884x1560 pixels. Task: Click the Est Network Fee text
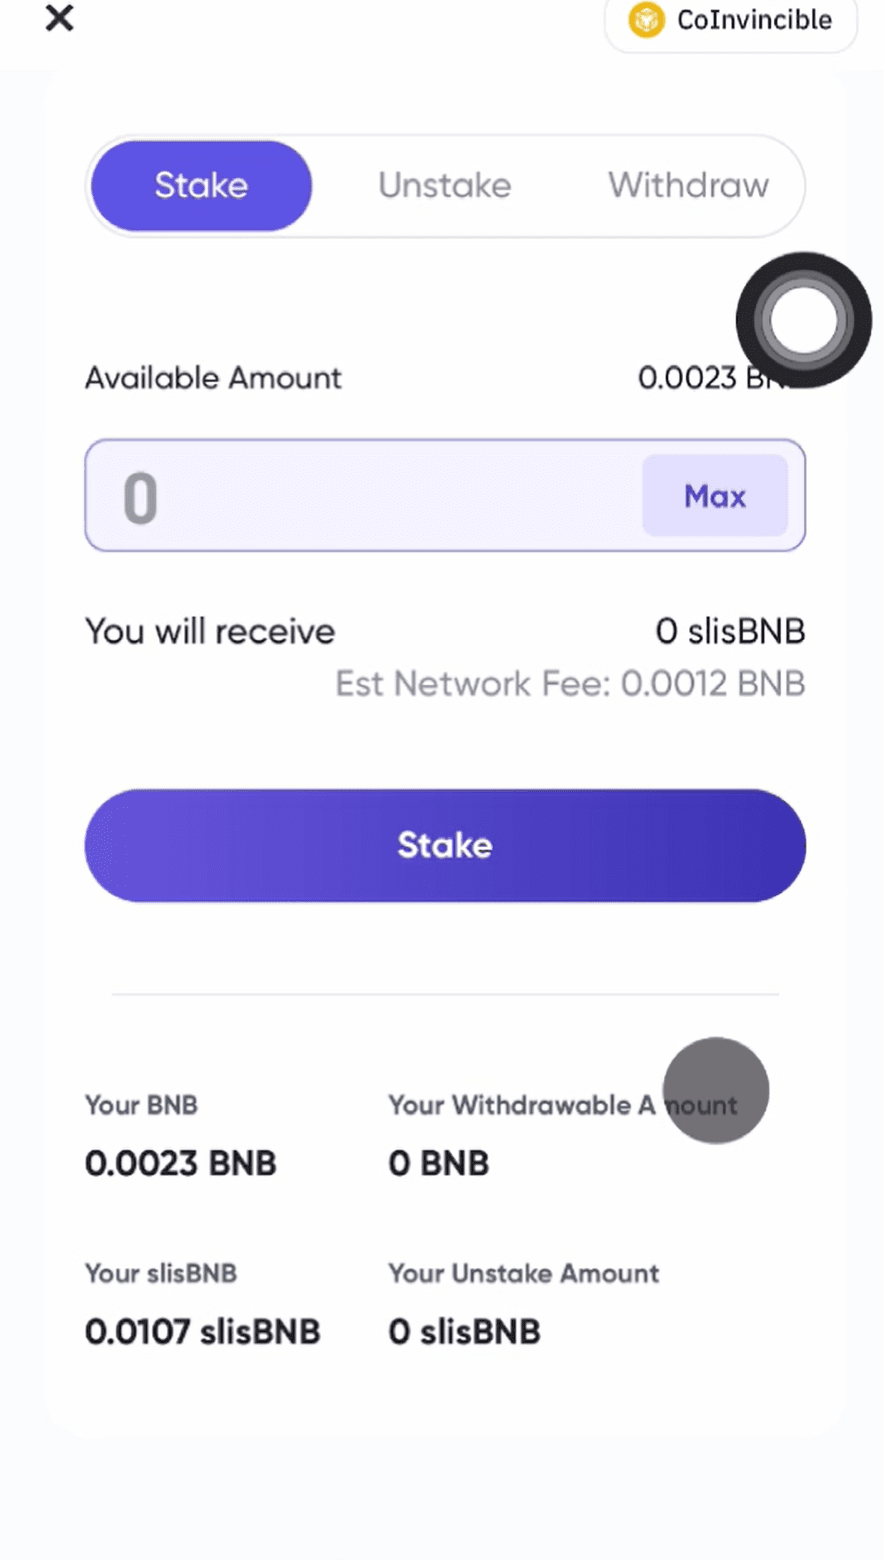[x=570, y=684]
